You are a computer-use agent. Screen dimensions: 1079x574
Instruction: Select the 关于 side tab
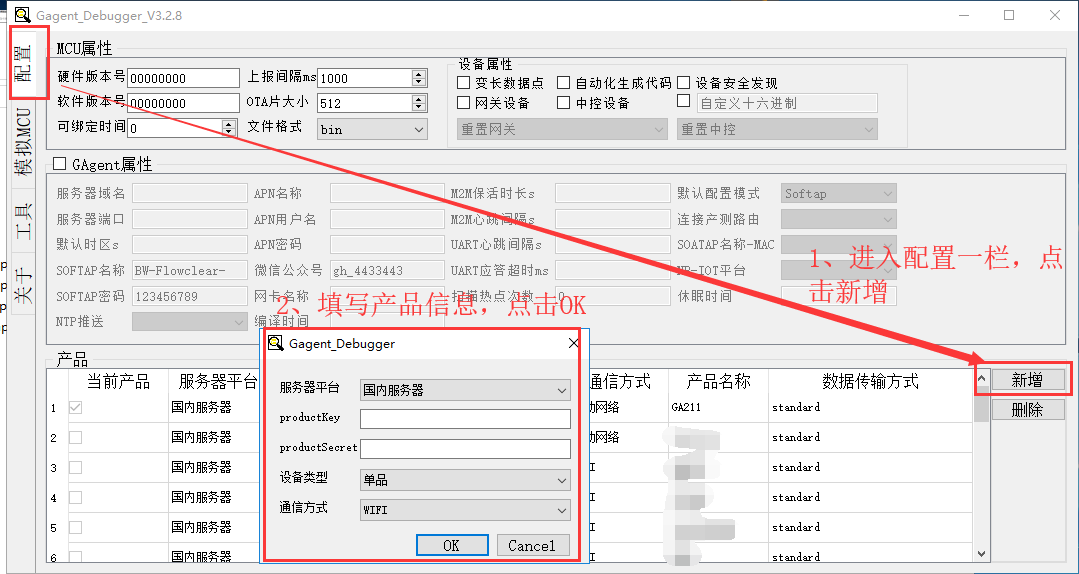coord(24,285)
